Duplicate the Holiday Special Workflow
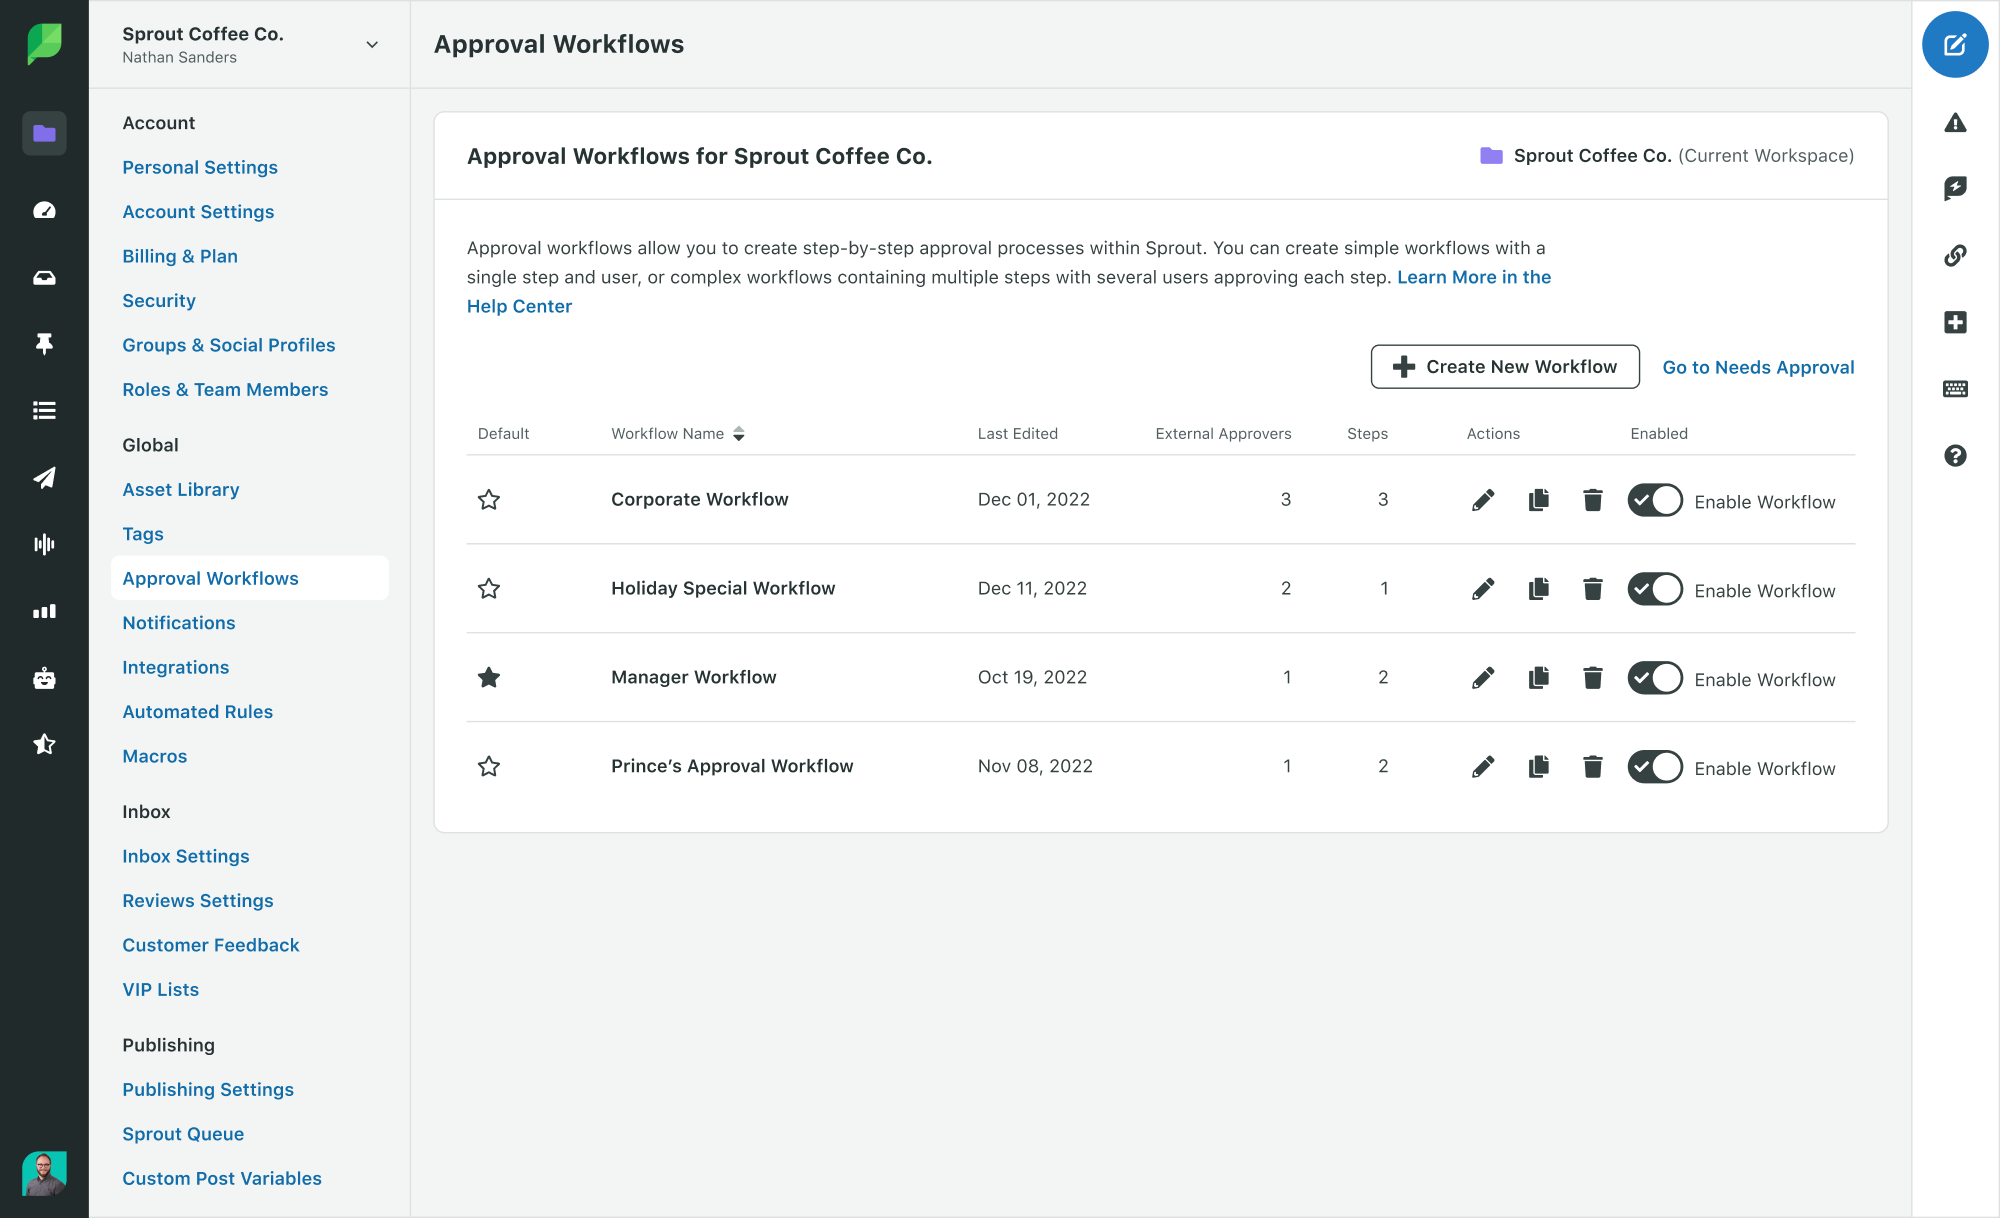Screen dimensions: 2000x1218 [1538, 589]
